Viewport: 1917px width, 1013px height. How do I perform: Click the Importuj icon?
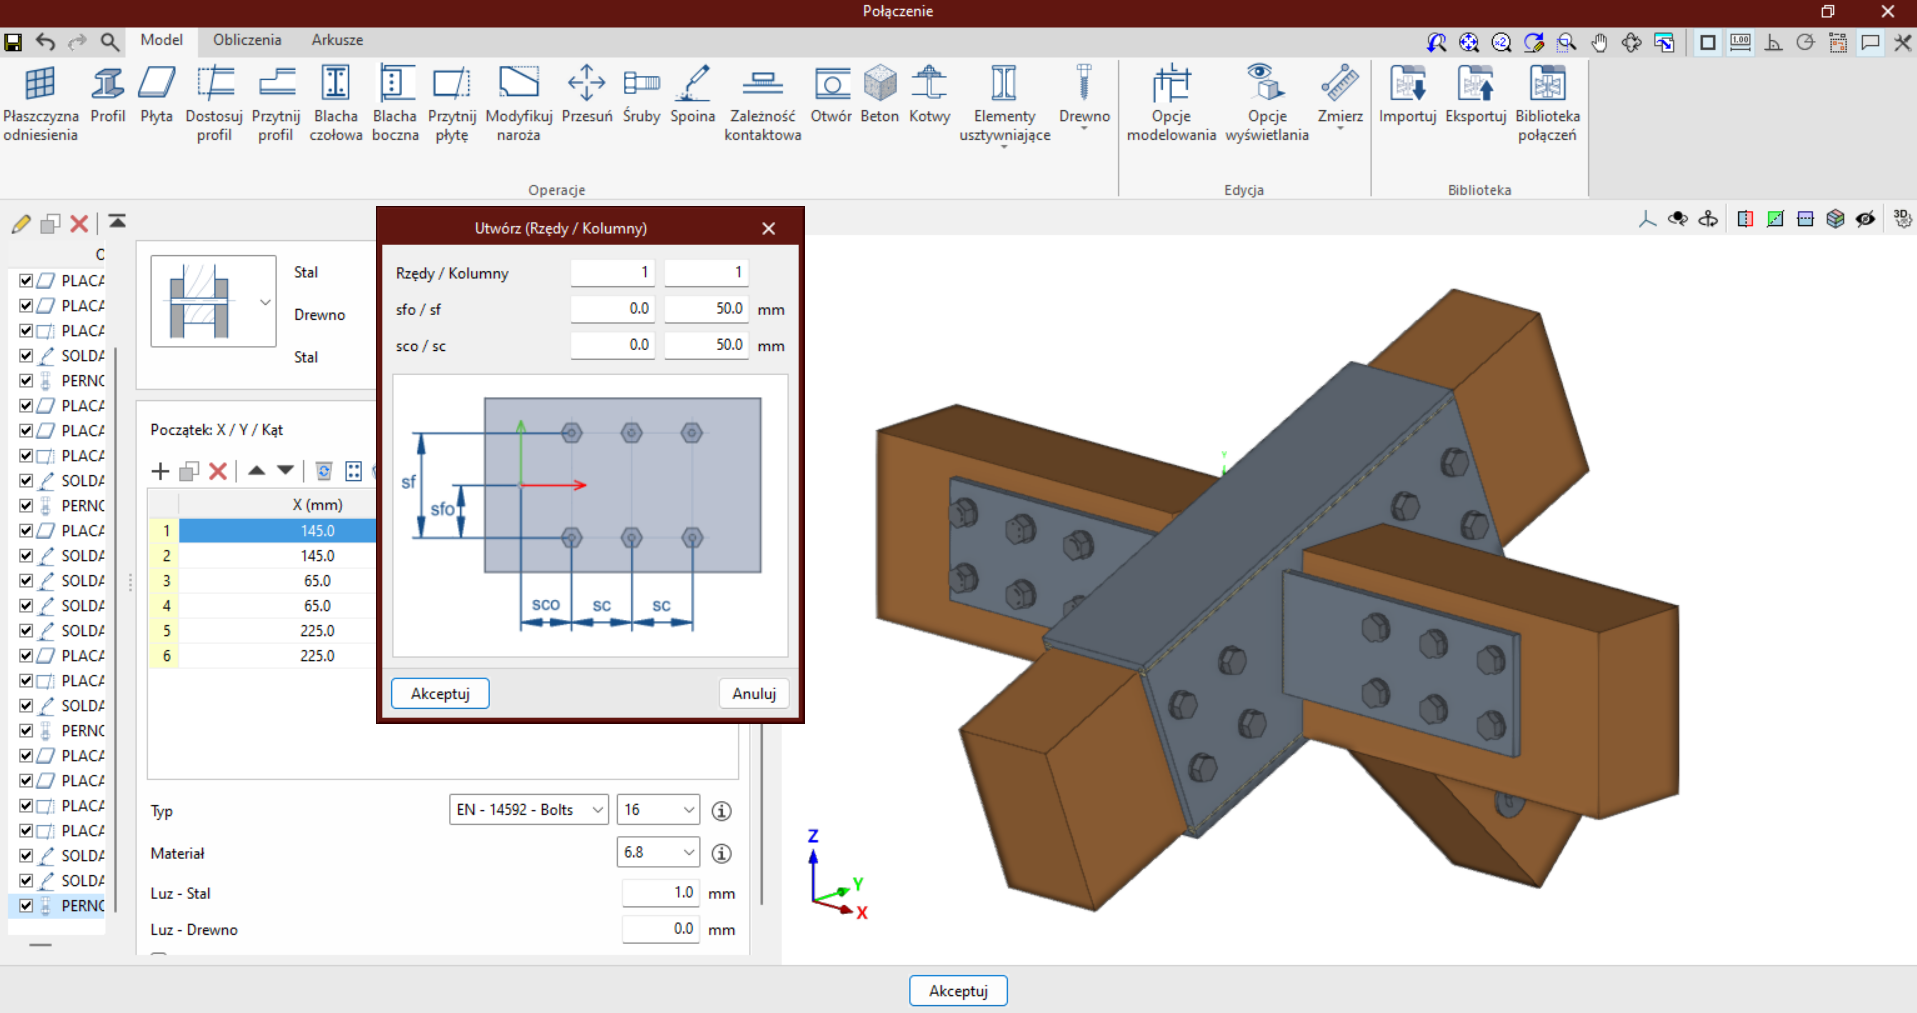pos(1407,96)
